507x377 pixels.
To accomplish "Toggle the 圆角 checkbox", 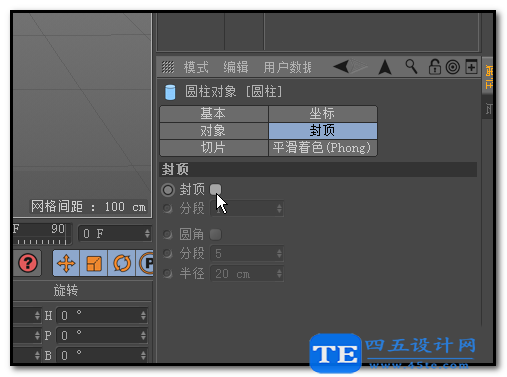I will (216, 234).
